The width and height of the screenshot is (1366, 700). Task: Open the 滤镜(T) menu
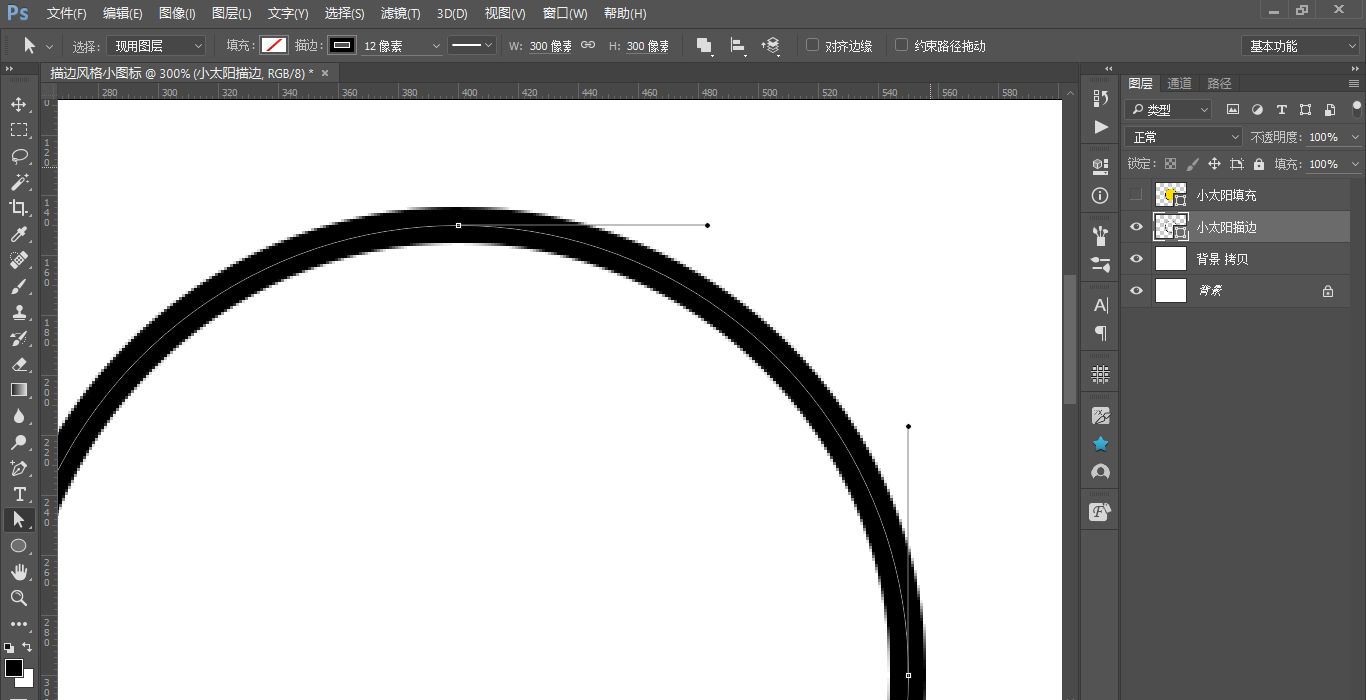click(401, 14)
